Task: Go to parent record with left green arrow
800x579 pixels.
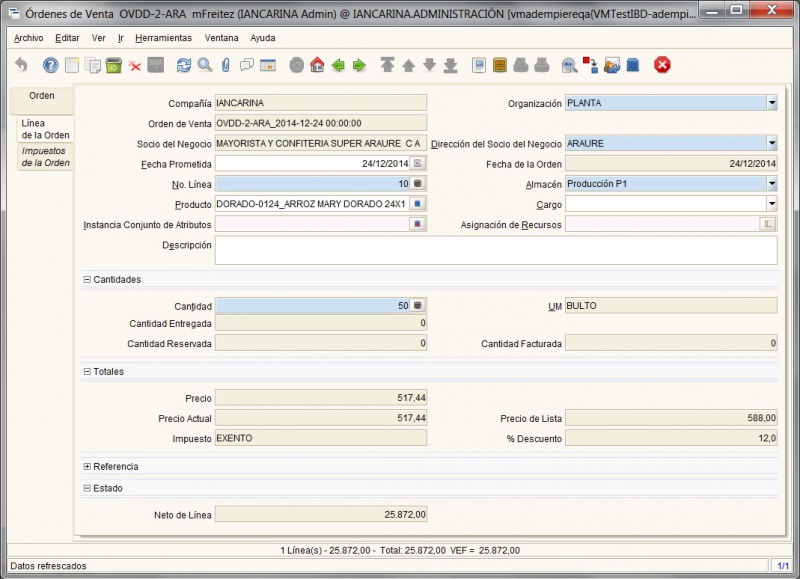Action: [338, 65]
